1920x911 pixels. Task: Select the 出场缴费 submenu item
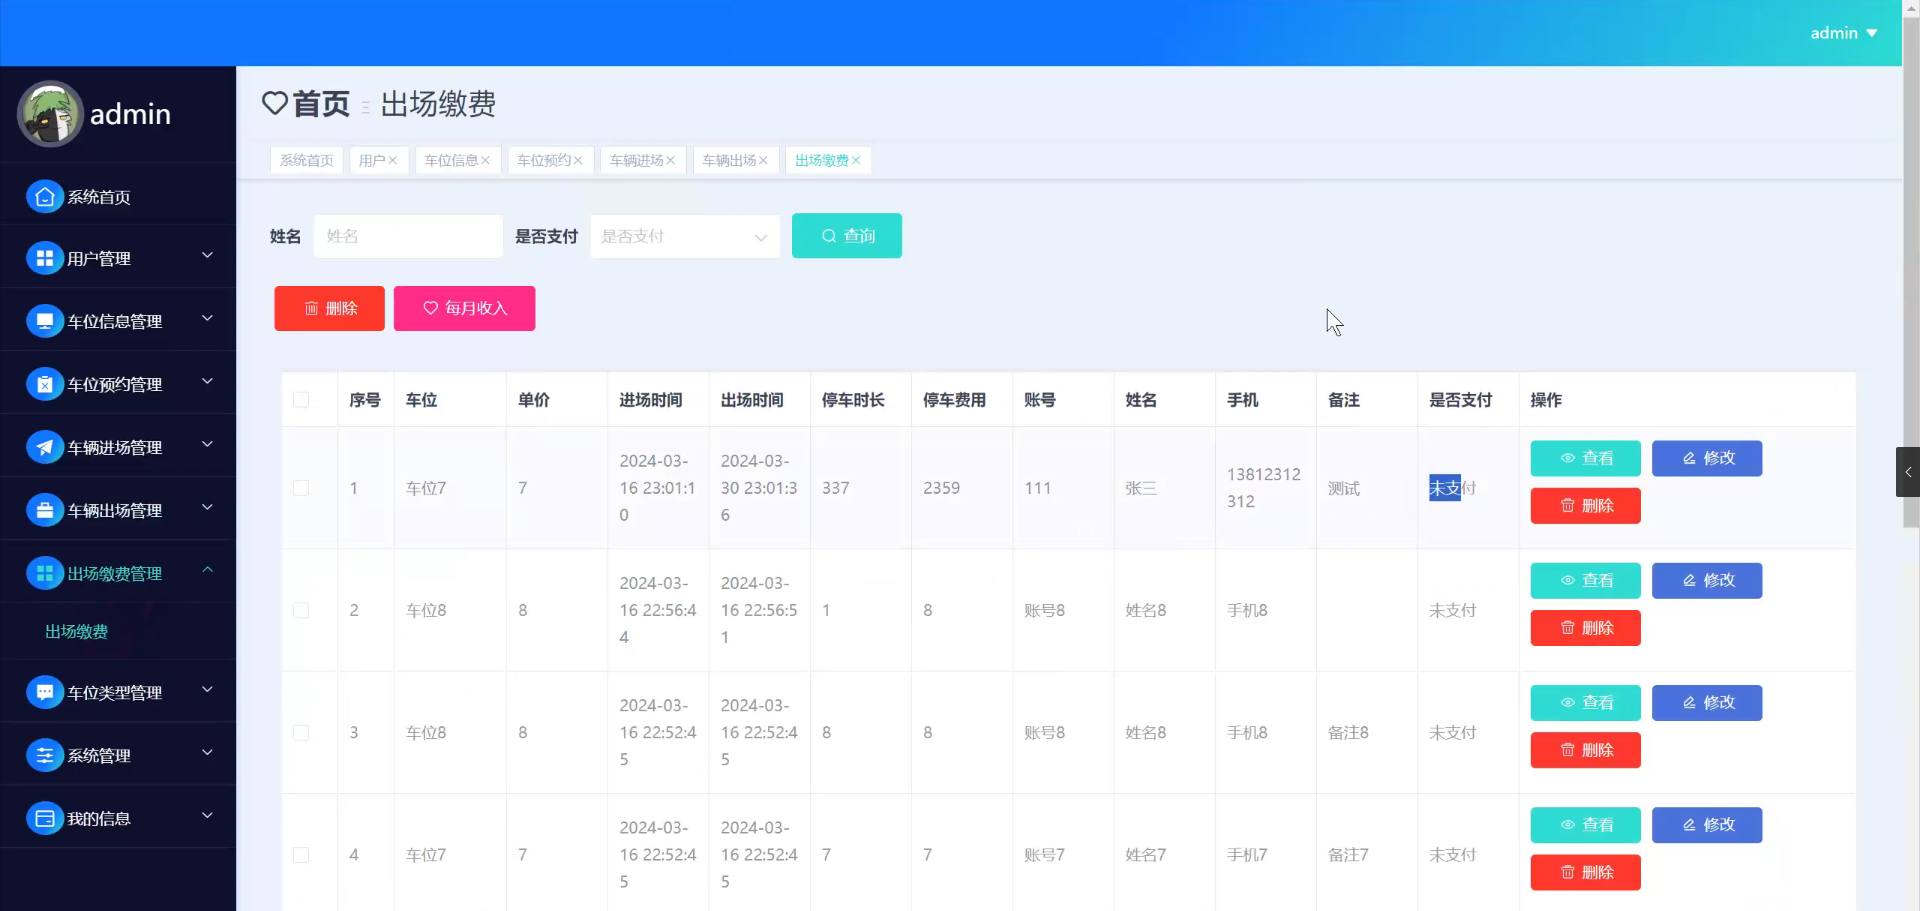click(77, 632)
